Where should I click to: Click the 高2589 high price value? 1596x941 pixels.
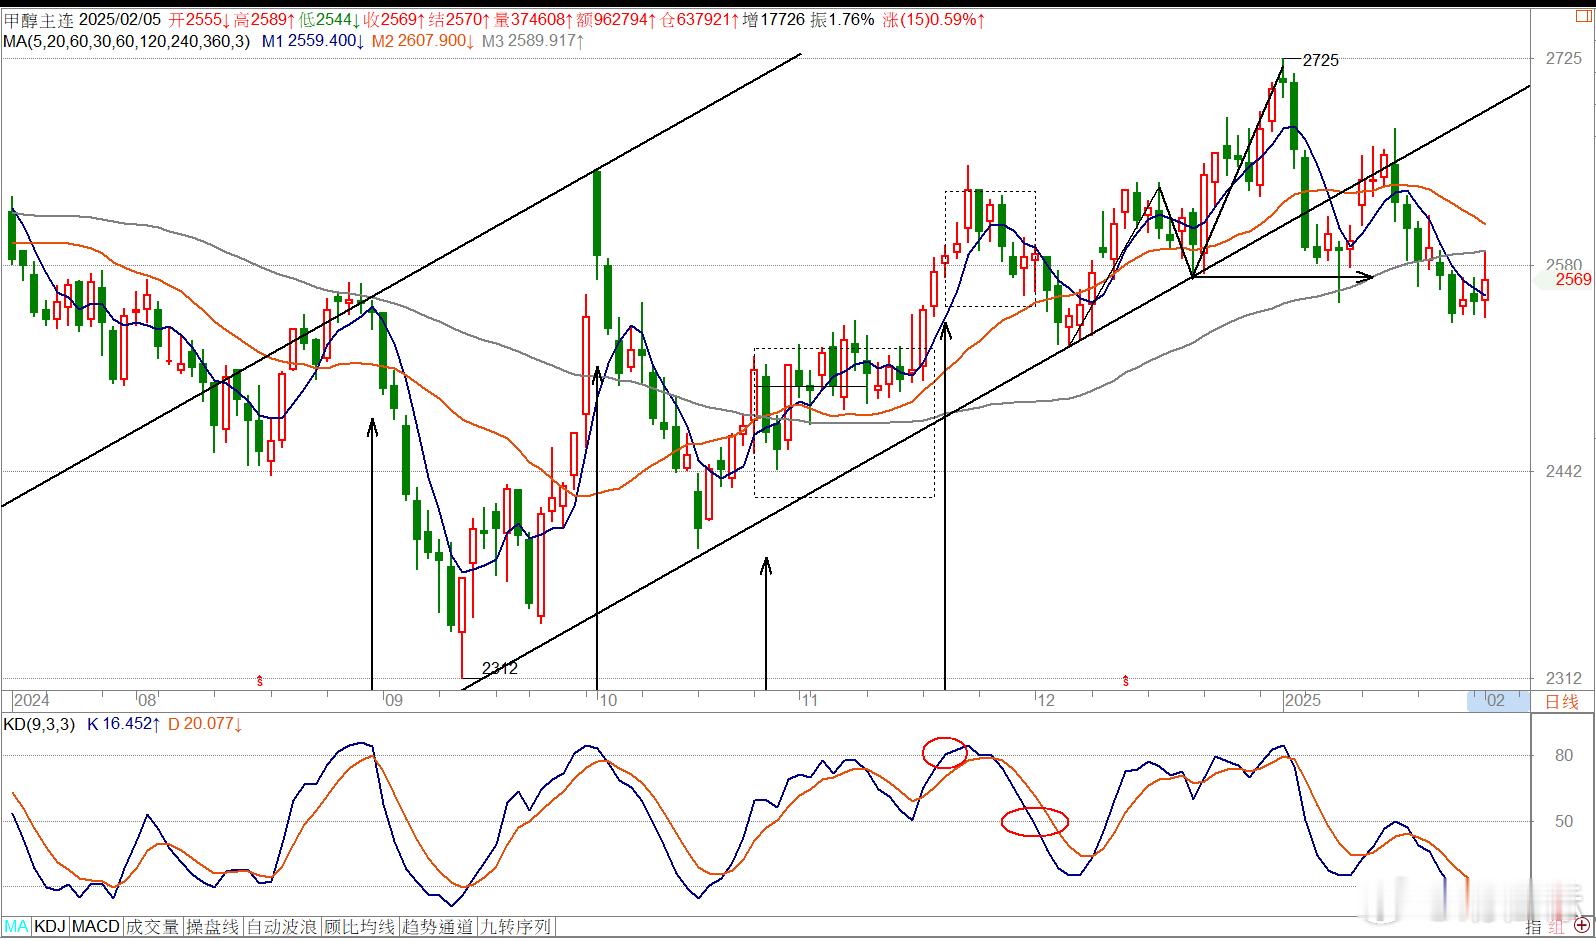265,19
